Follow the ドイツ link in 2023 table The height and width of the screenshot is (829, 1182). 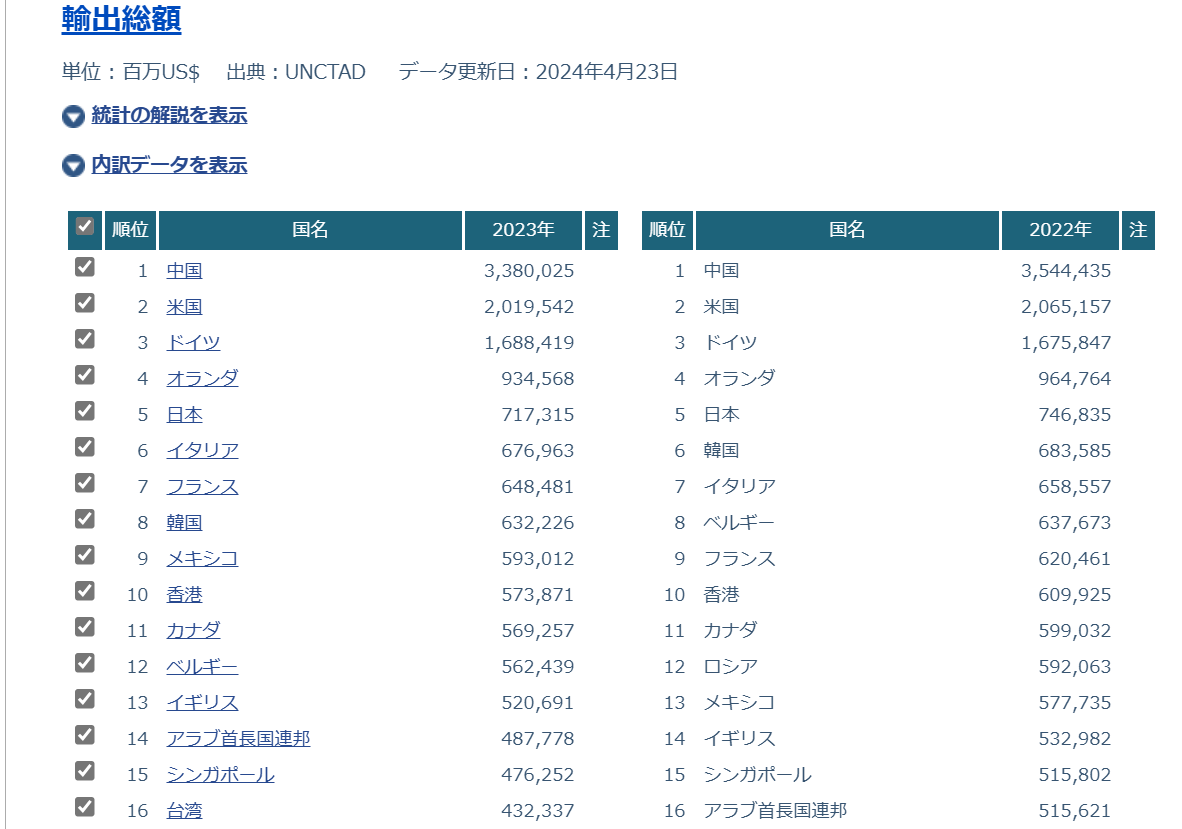(193, 343)
